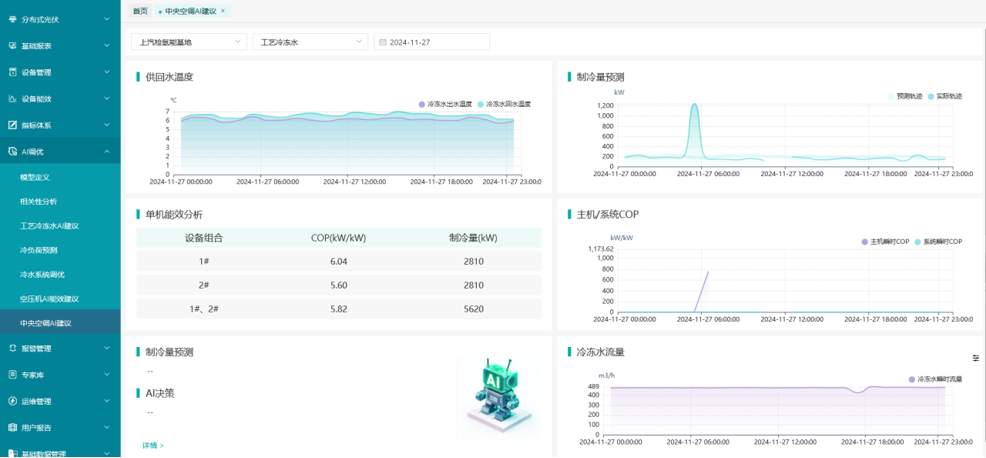Screen dimensions: 986x458
Task: Click the calendar icon in date field
Action: point(383,42)
